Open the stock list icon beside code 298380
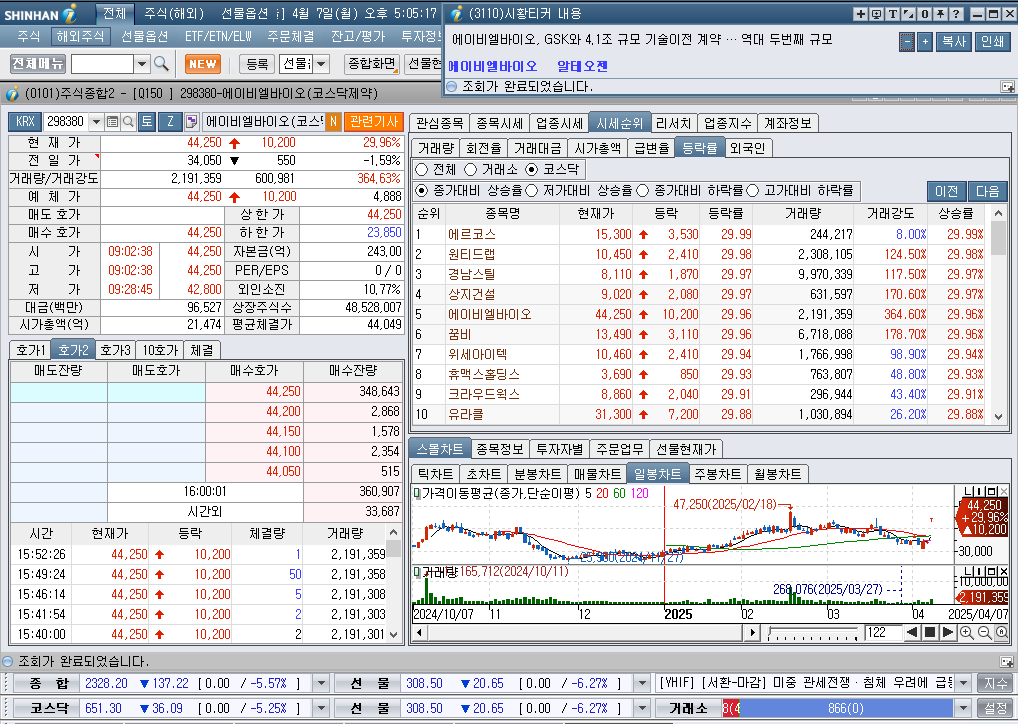Image resolution: width=1018 pixels, height=724 pixels. [x=112, y=121]
